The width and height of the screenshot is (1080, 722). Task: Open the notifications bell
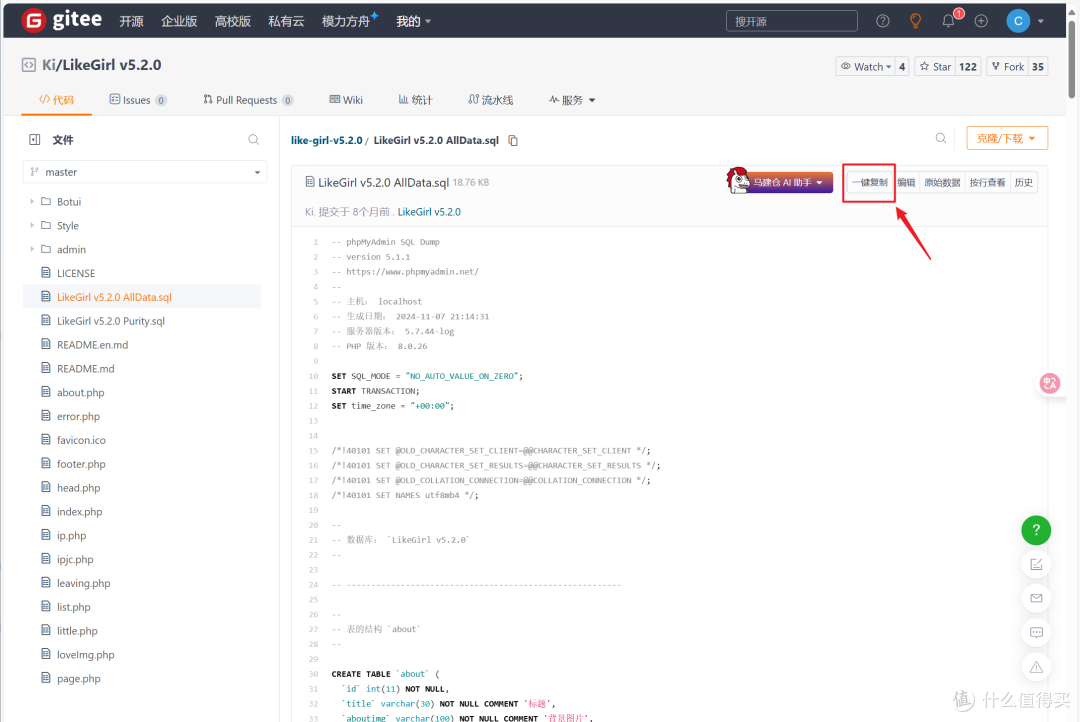click(x=948, y=21)
